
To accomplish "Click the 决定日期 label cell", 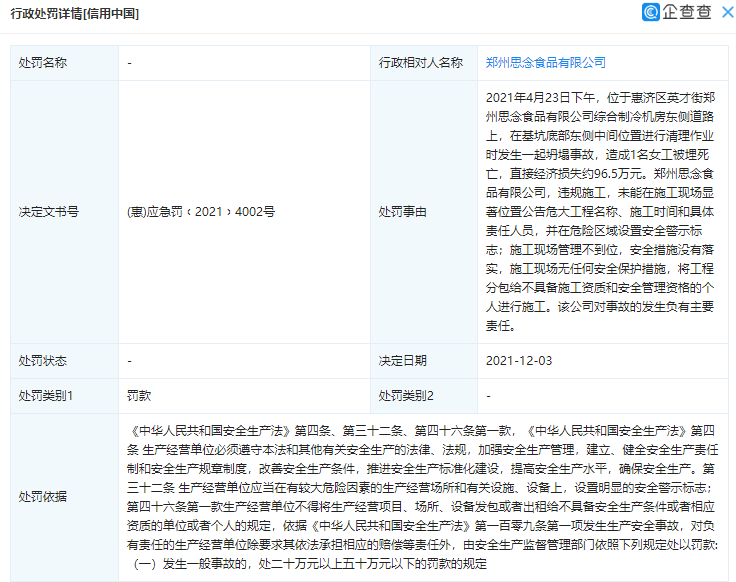I will pos(424,361).
